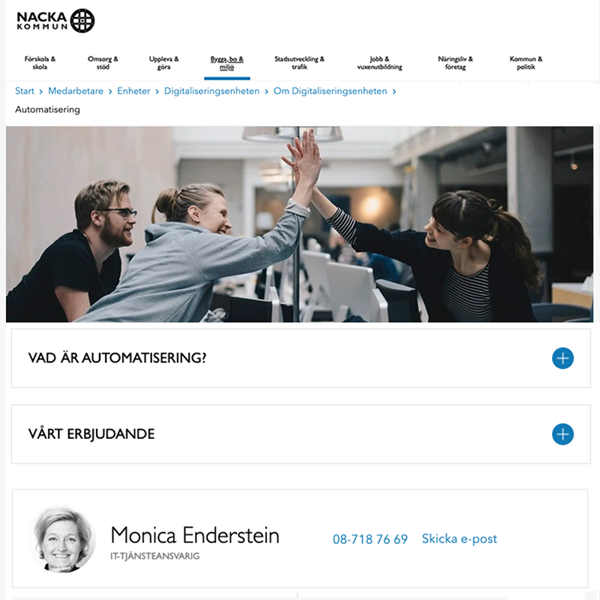Click the Skicka e-post link

459,539
